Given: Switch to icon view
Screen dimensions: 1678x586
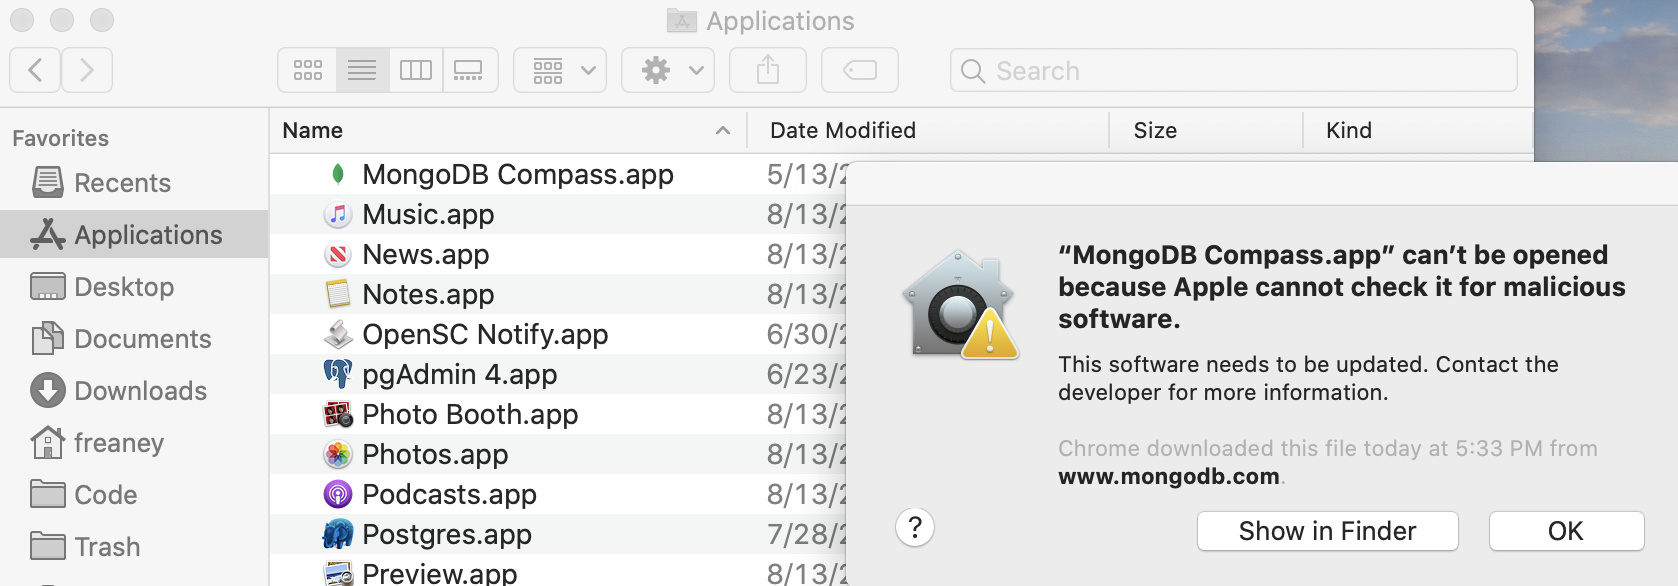Looking at the screenshot, I should (x=308, y=70).
